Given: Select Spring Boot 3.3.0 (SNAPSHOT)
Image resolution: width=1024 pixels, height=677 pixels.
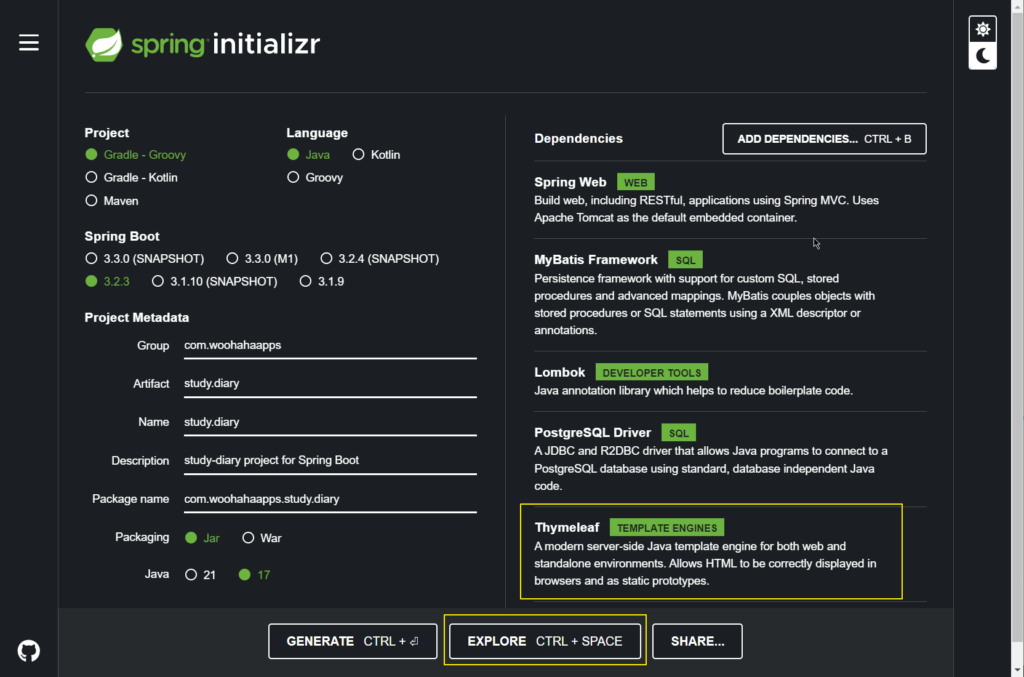Looking at the screenshot, I should pyautogui.click(x=144, y=259).
